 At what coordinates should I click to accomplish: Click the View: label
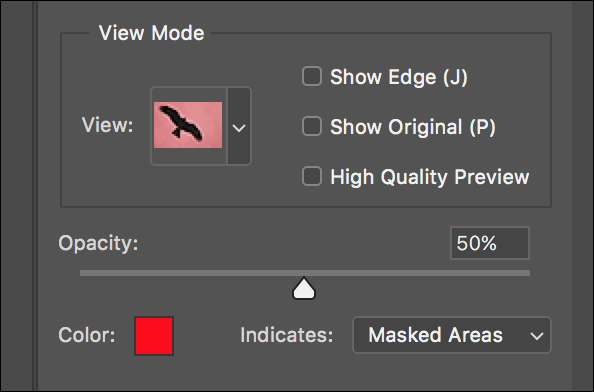(x=108, y=125)
